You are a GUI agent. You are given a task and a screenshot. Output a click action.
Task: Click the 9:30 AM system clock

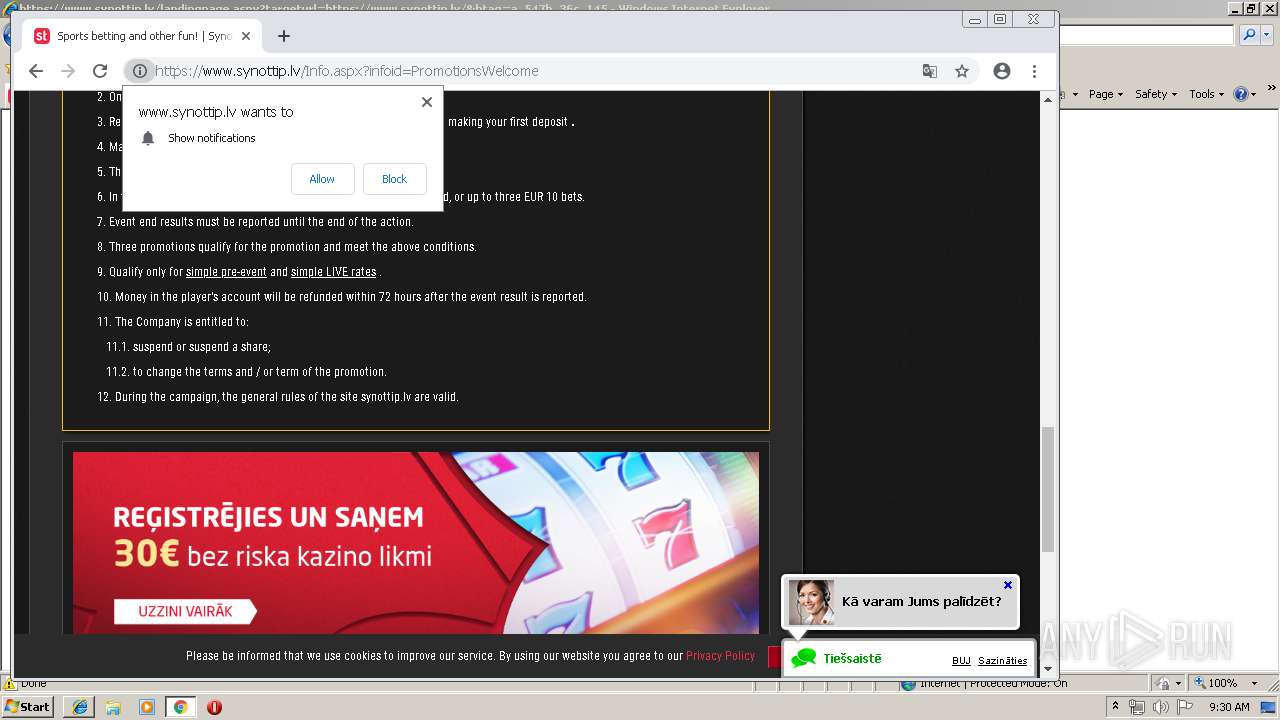coord(1229,707)
